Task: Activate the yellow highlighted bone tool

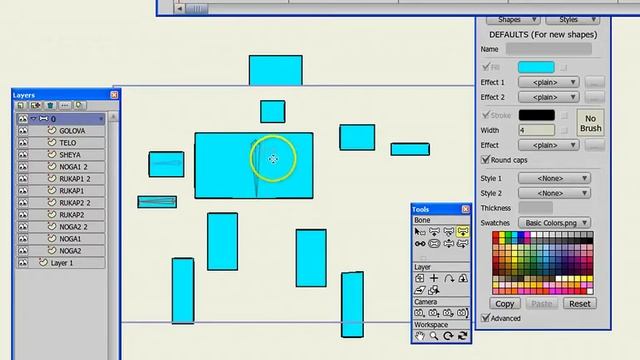Action: click(463, 232)
